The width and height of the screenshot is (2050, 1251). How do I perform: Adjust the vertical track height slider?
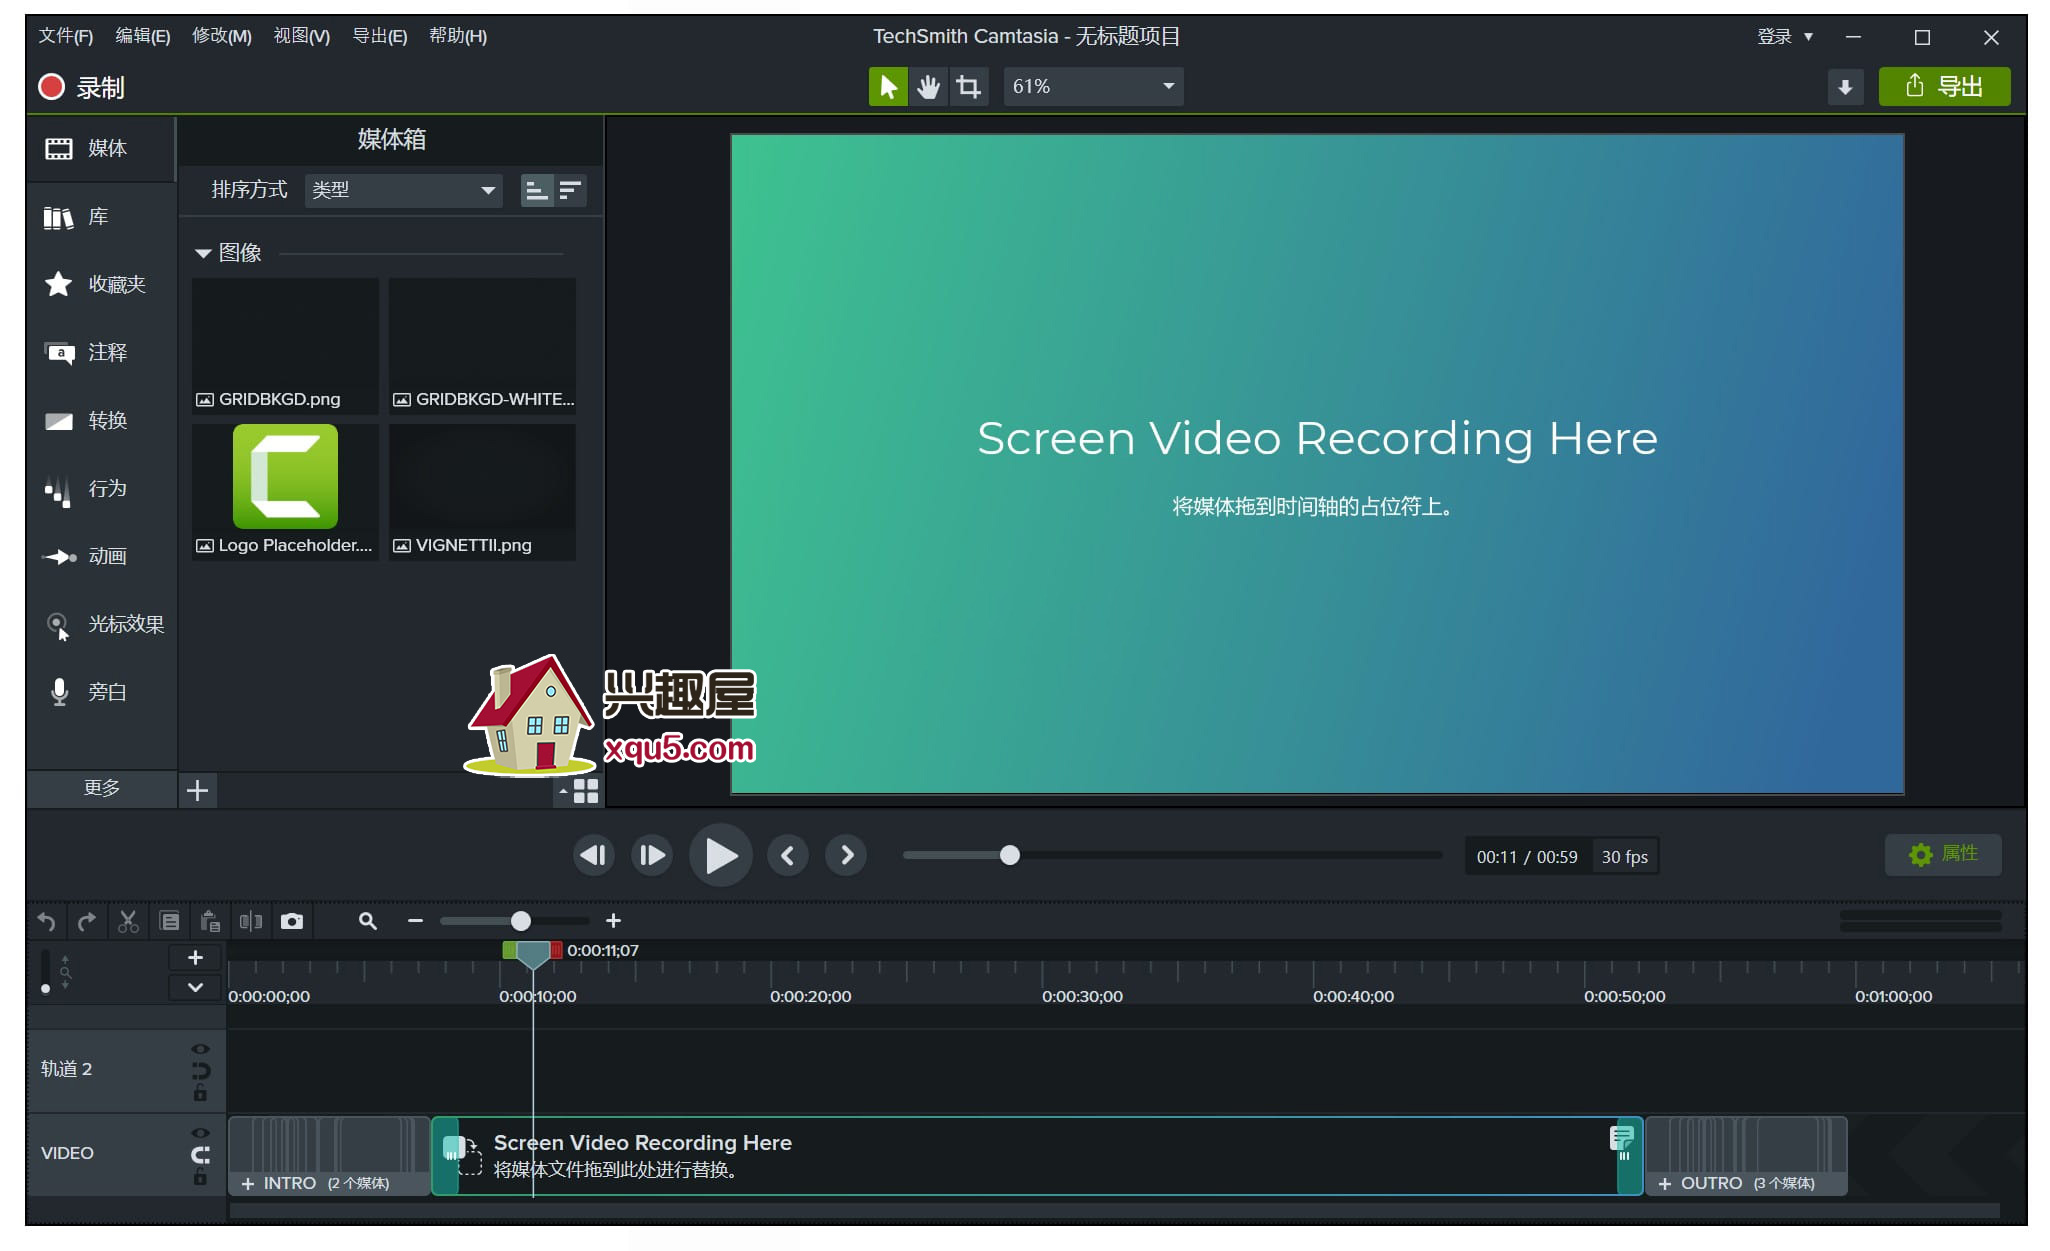click(45, 971)
